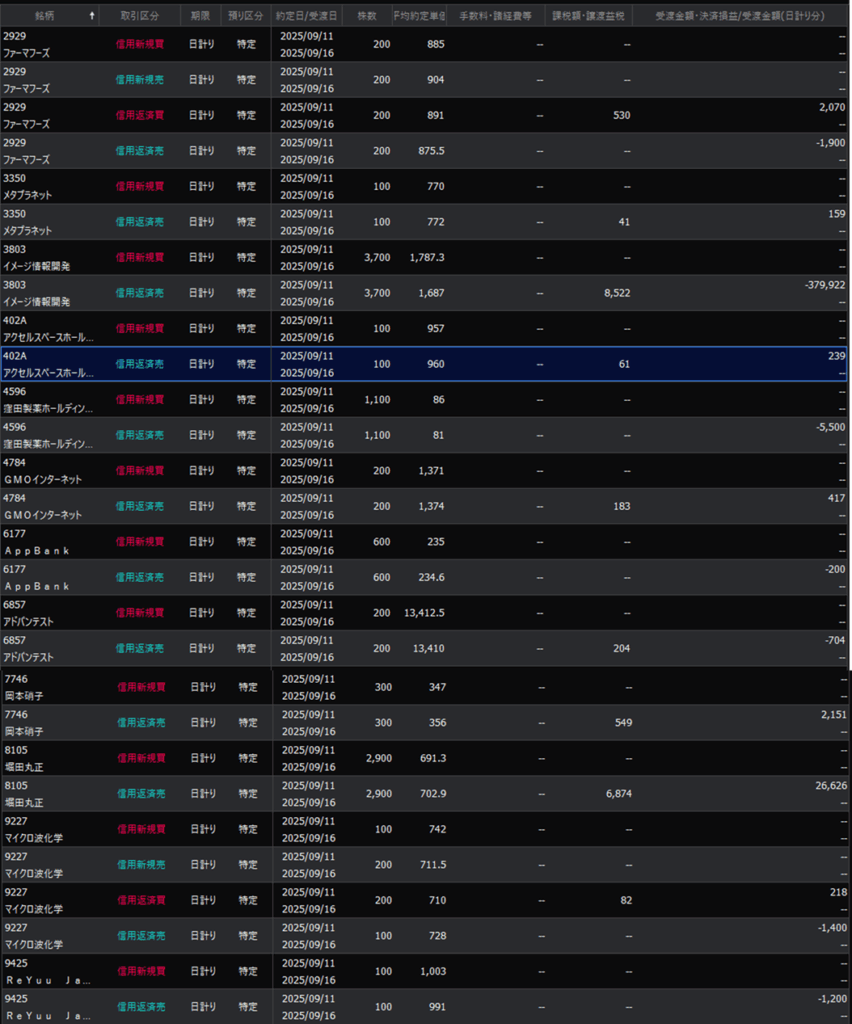
Task: Click the 課税額・譲渡益税 column header
Action: pos(589,16)
